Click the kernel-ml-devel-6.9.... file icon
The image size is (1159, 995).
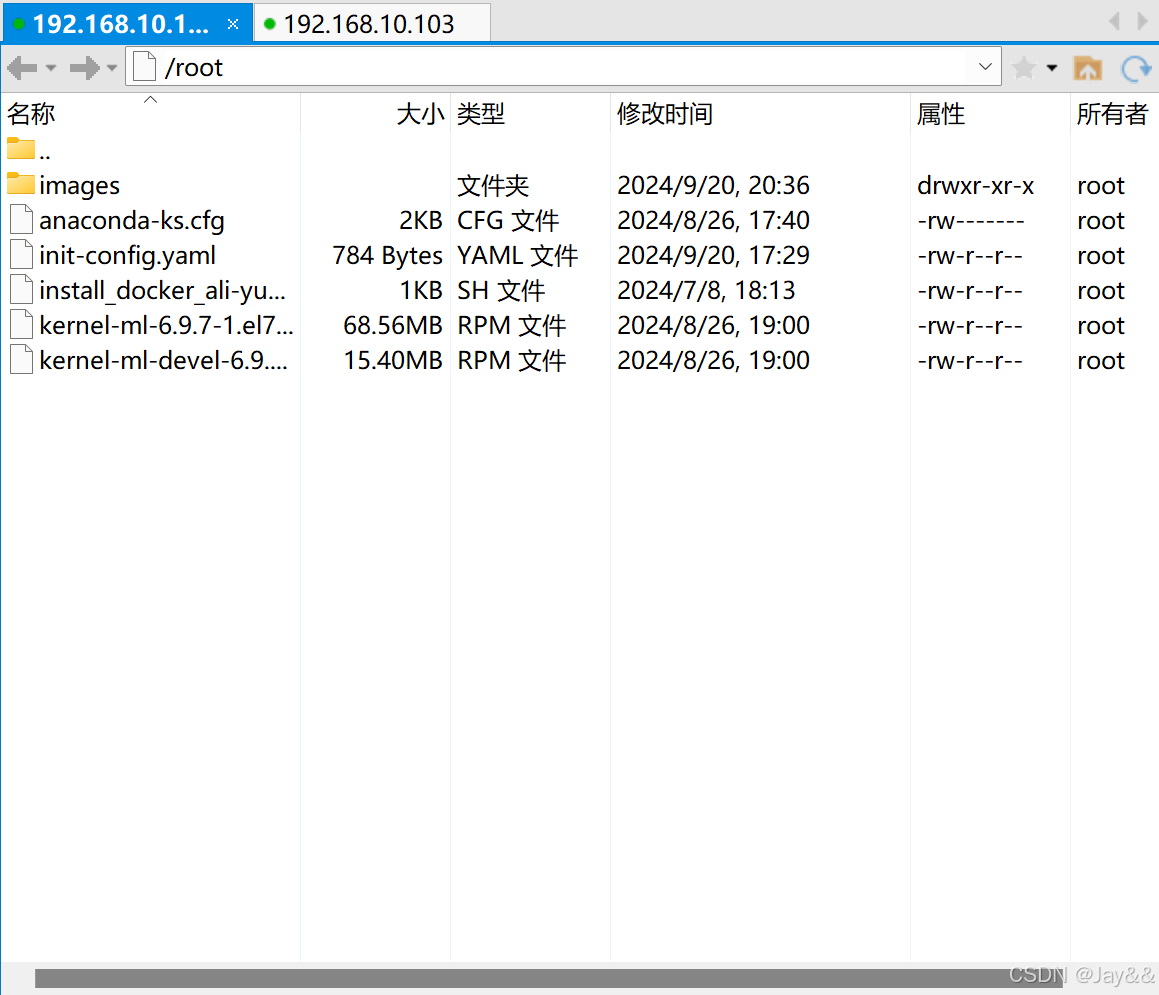coord(21,359)
